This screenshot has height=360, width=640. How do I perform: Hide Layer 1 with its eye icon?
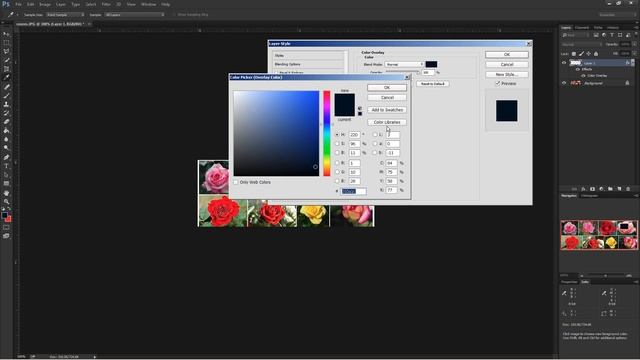click(564, 63)
